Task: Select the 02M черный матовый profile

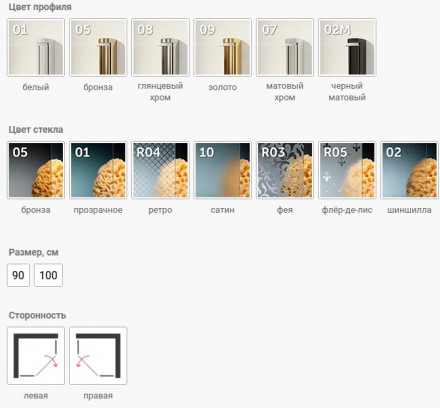Action: click(347, 47)
